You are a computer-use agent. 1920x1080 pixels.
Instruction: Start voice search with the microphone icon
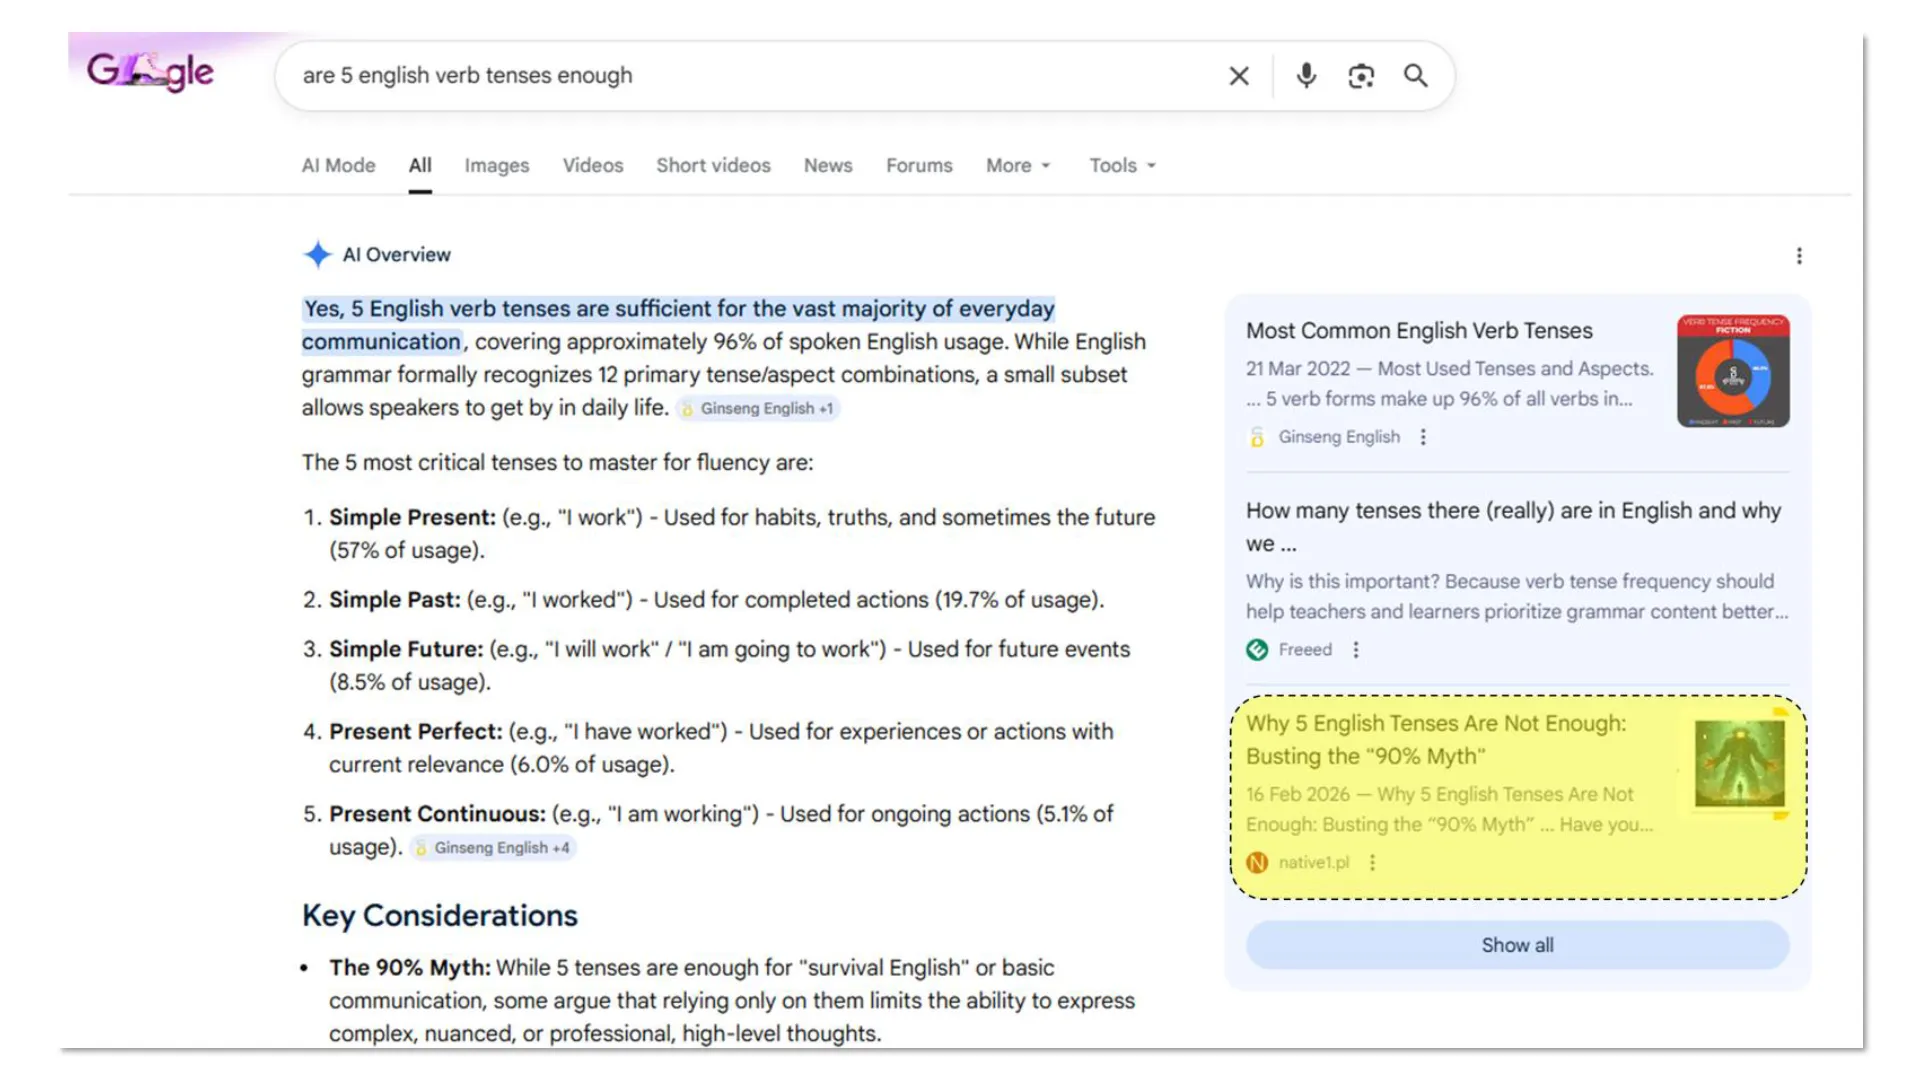(x=1306, y=76)
